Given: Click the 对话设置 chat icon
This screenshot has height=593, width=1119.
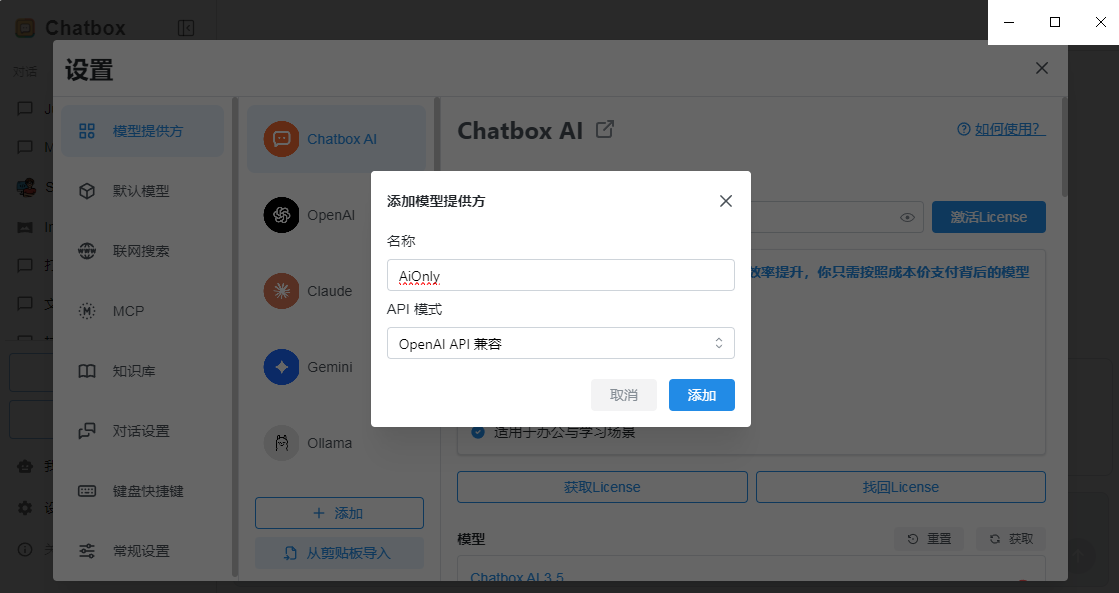Looking at the screenshot, I should pyautogui.click(x=87, y=431).
